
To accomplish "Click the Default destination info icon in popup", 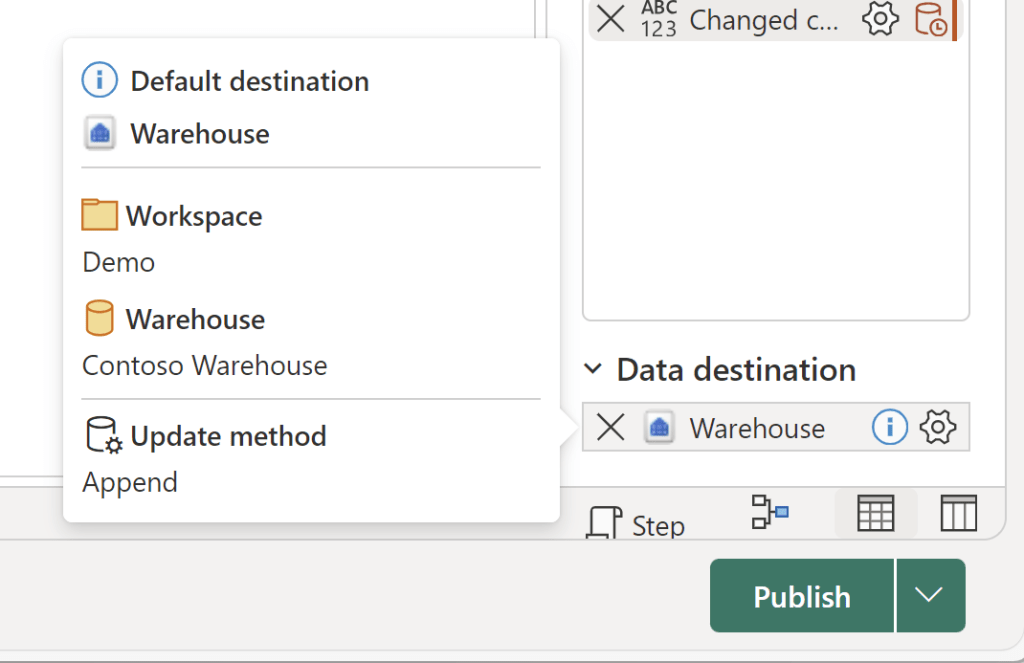I will [100, 81].
